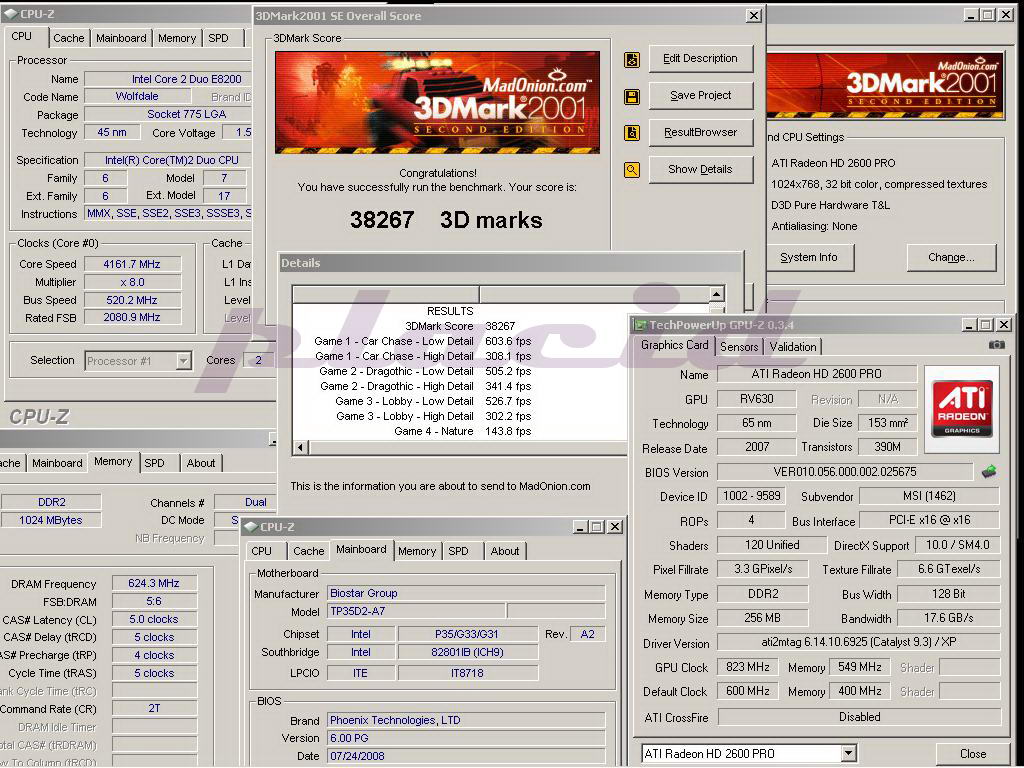Click the Show Details button
Viewport: 1024px width, 768px height.
click(x=701, y=169)
